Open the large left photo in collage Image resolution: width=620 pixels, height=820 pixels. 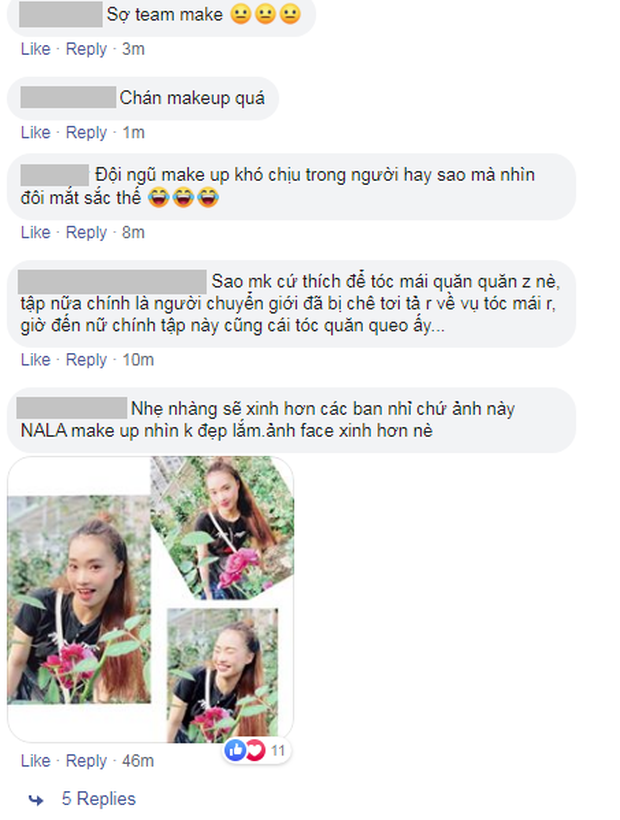click(x=79, y=599)
